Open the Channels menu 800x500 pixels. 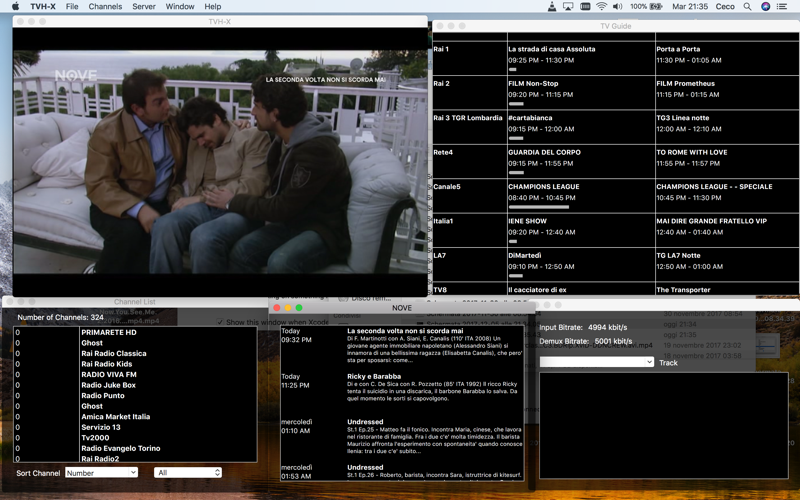pos(105,7)
